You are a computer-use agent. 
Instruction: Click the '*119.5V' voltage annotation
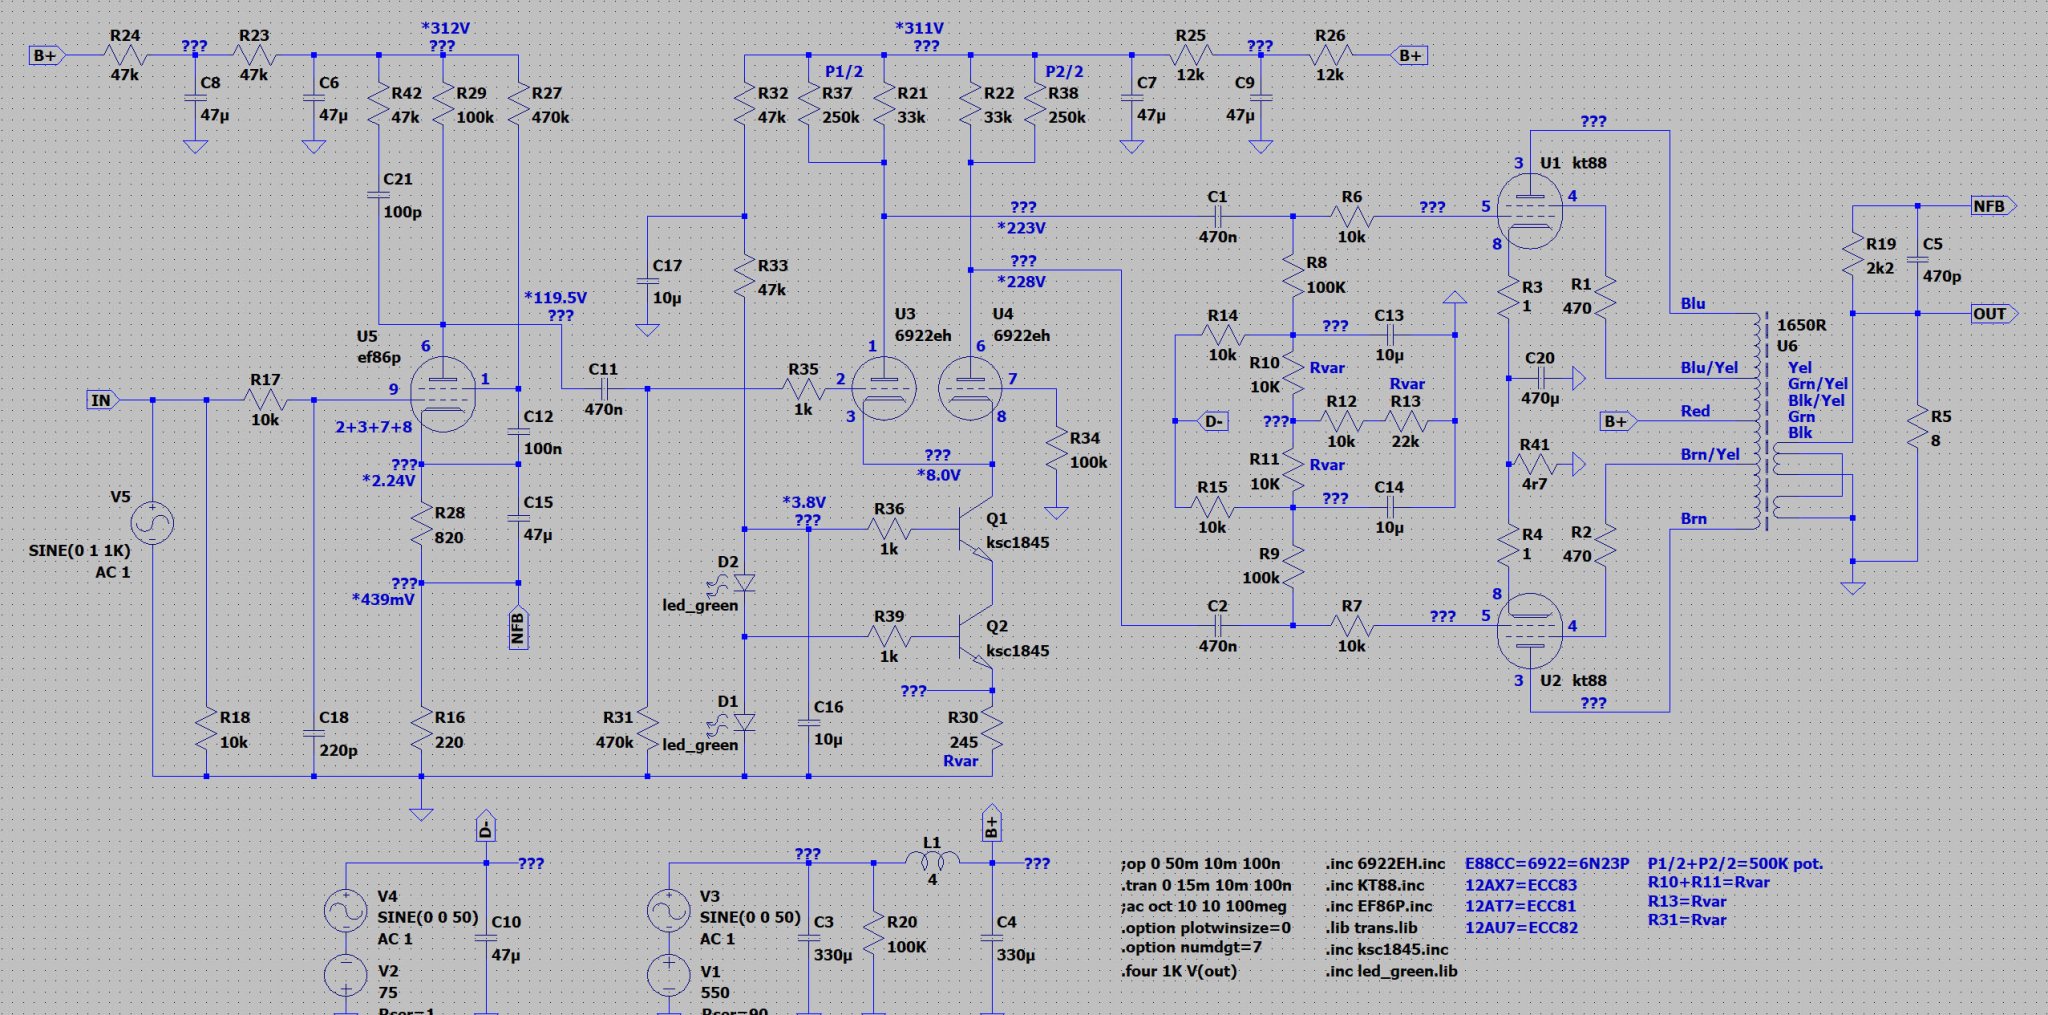tap(555, 297)
